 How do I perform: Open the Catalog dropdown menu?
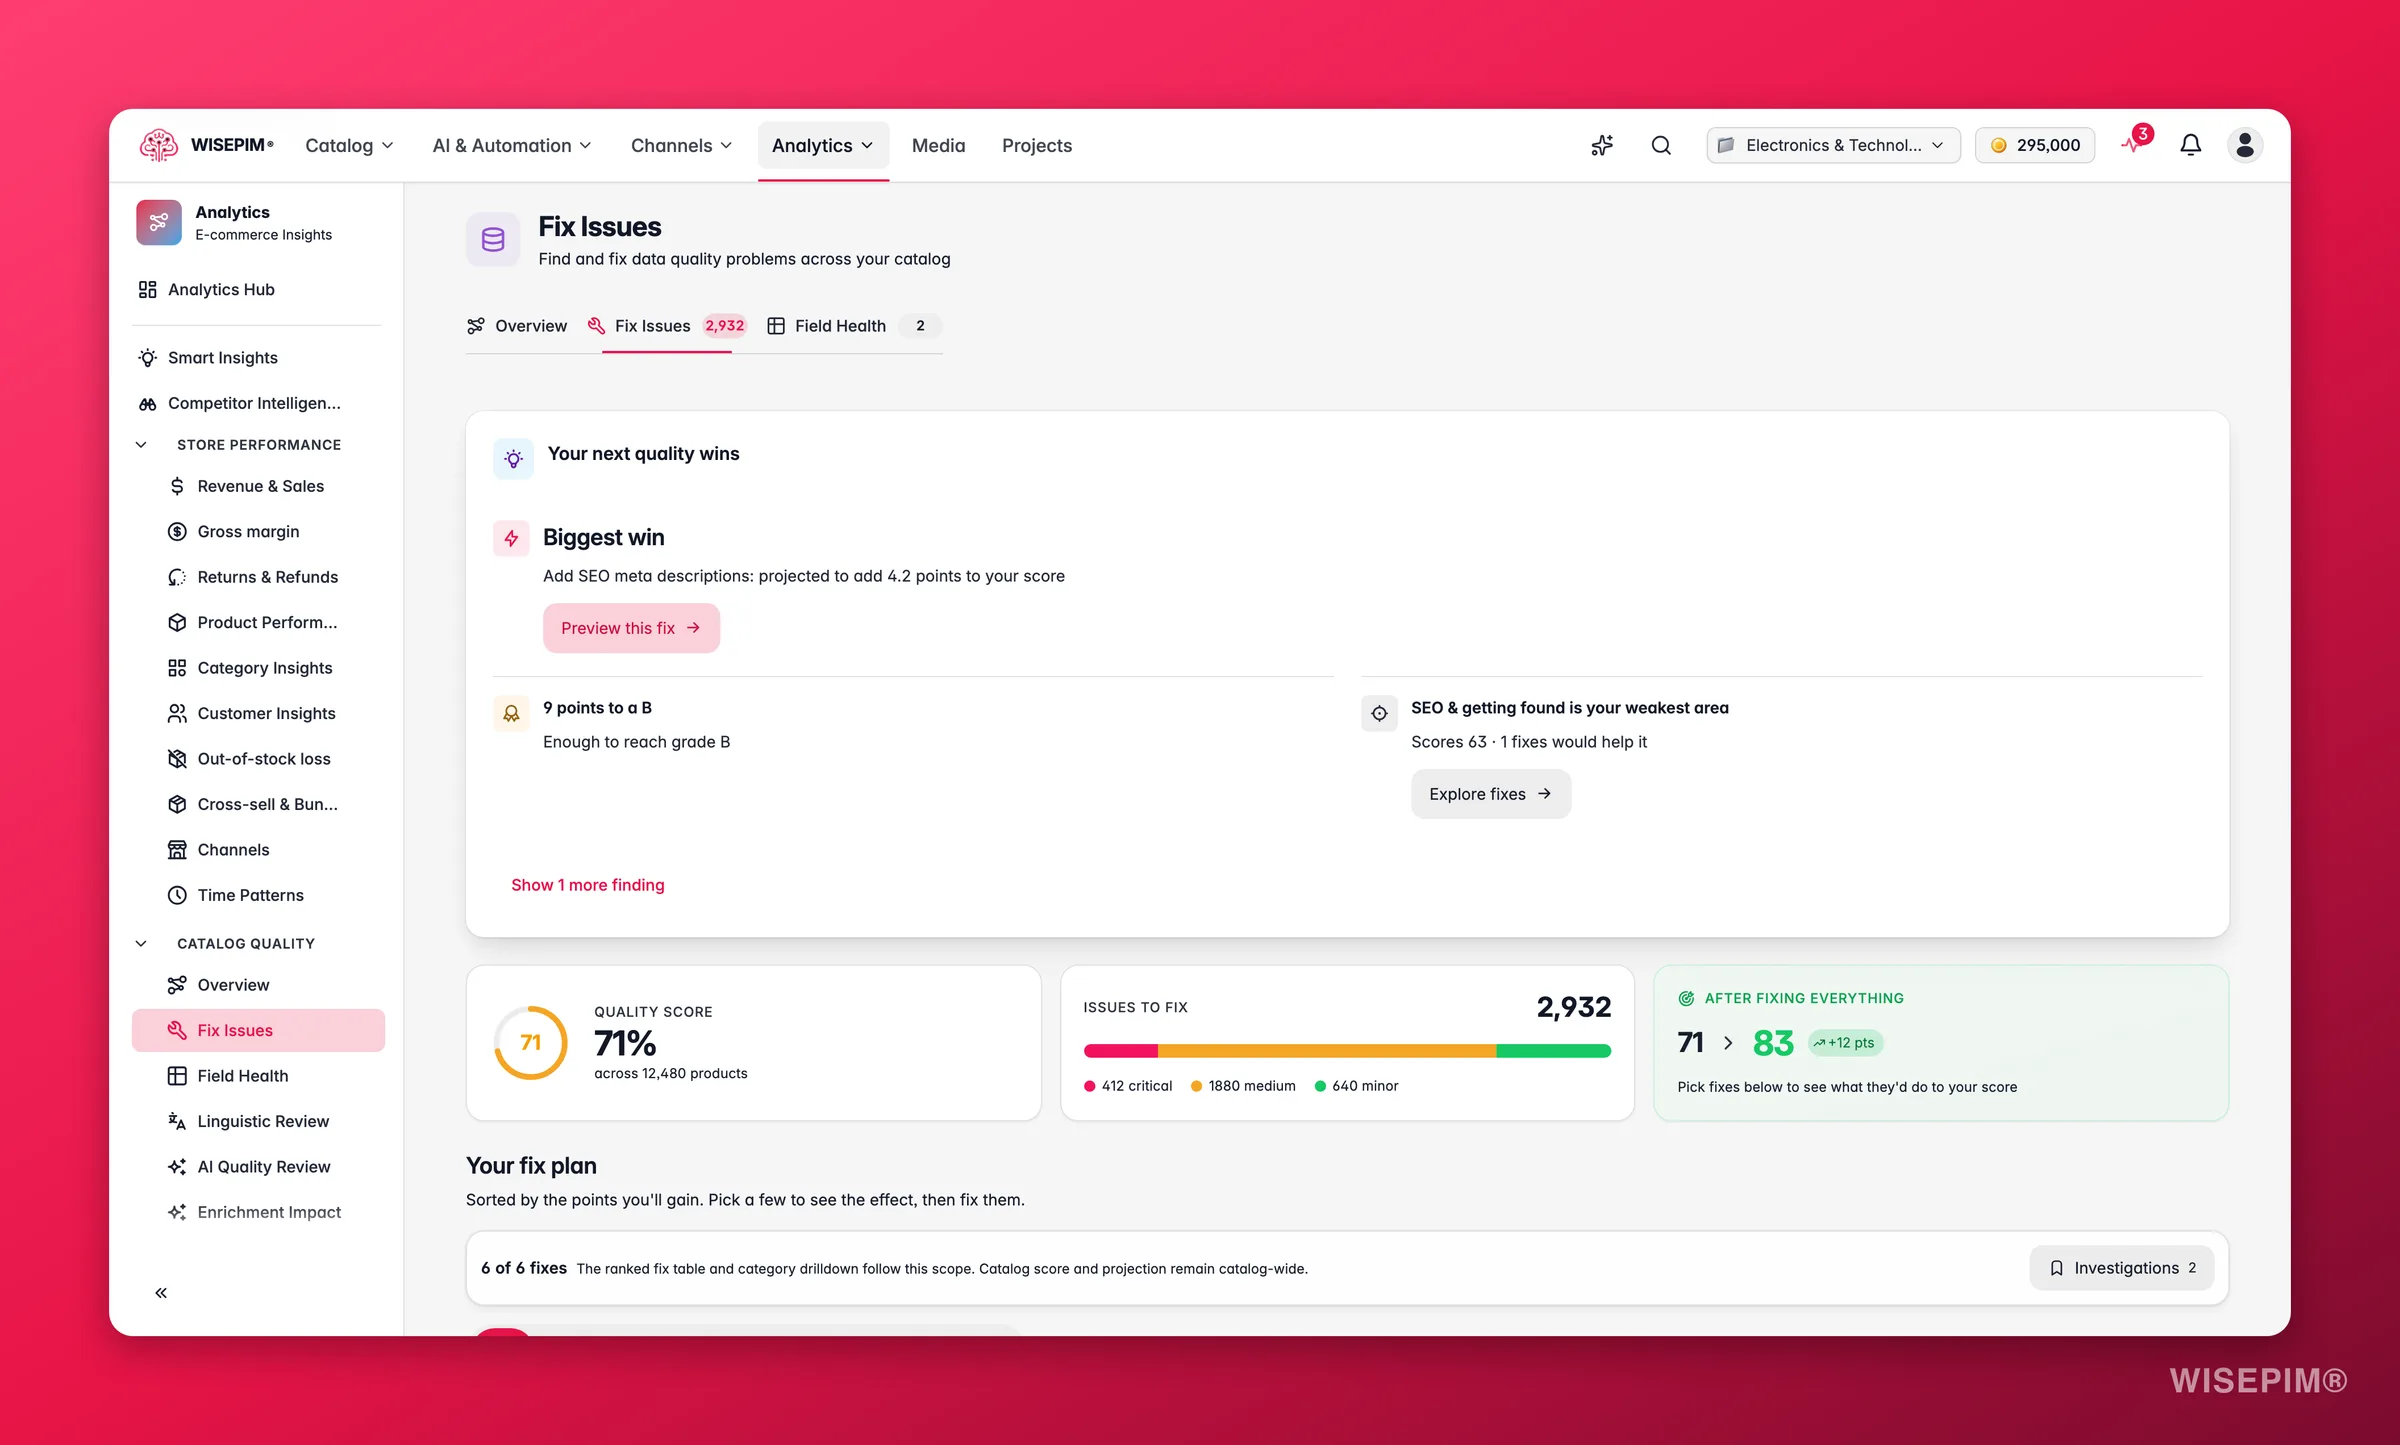[x=349, y=145]
